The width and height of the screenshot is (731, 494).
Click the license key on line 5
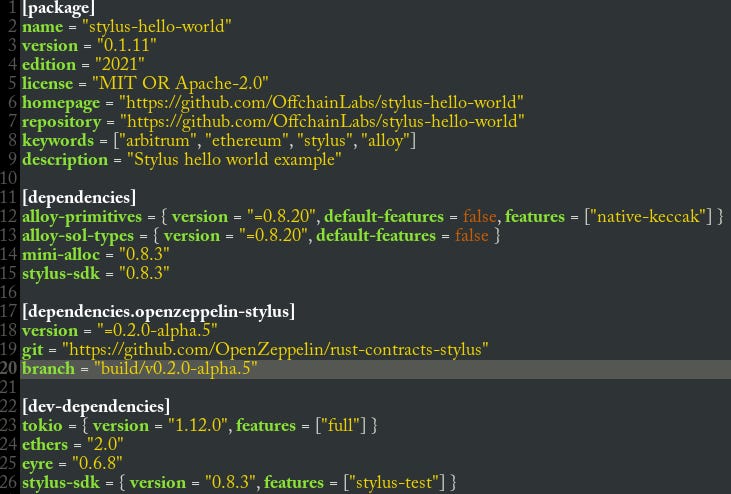[x=48, y=84]
